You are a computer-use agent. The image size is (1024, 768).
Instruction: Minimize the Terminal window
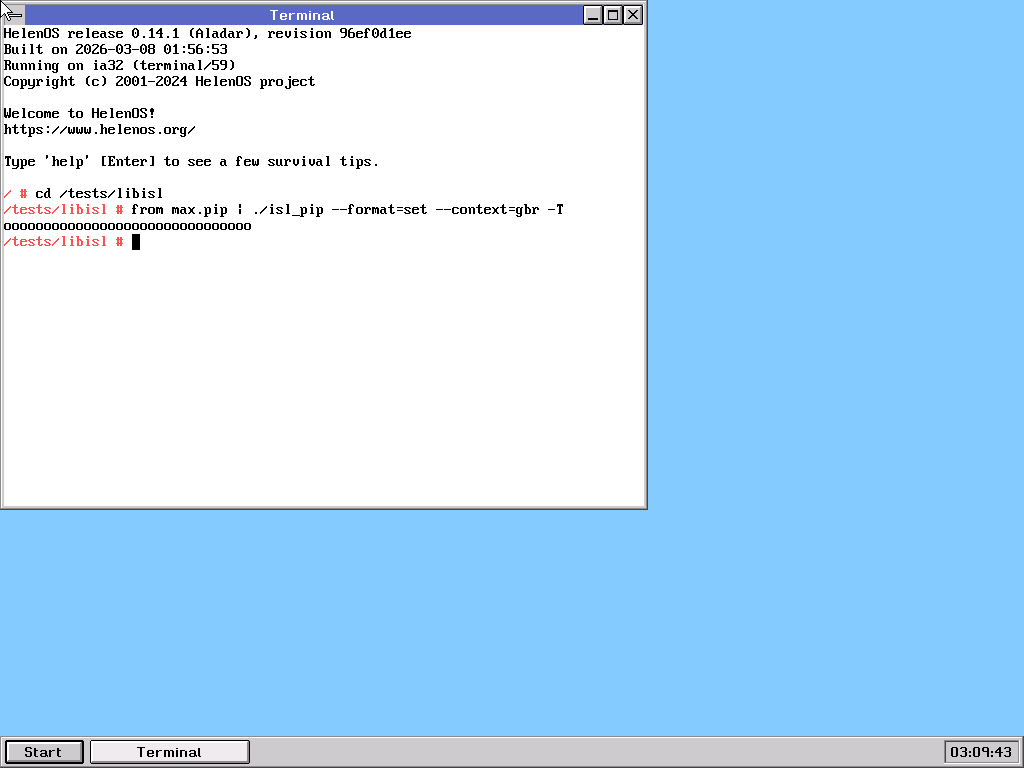pyautogui.click(x=593, y=15)
